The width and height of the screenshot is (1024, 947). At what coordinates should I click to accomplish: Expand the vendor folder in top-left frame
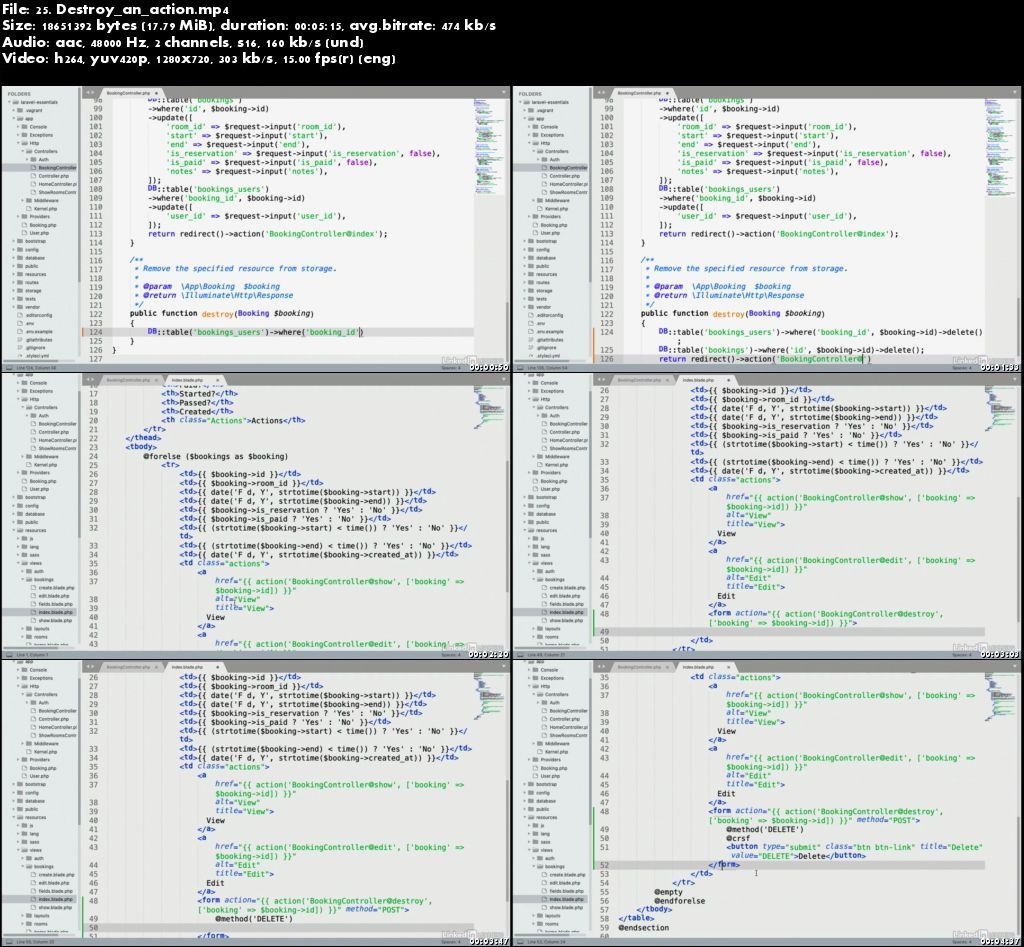point(13,306)
